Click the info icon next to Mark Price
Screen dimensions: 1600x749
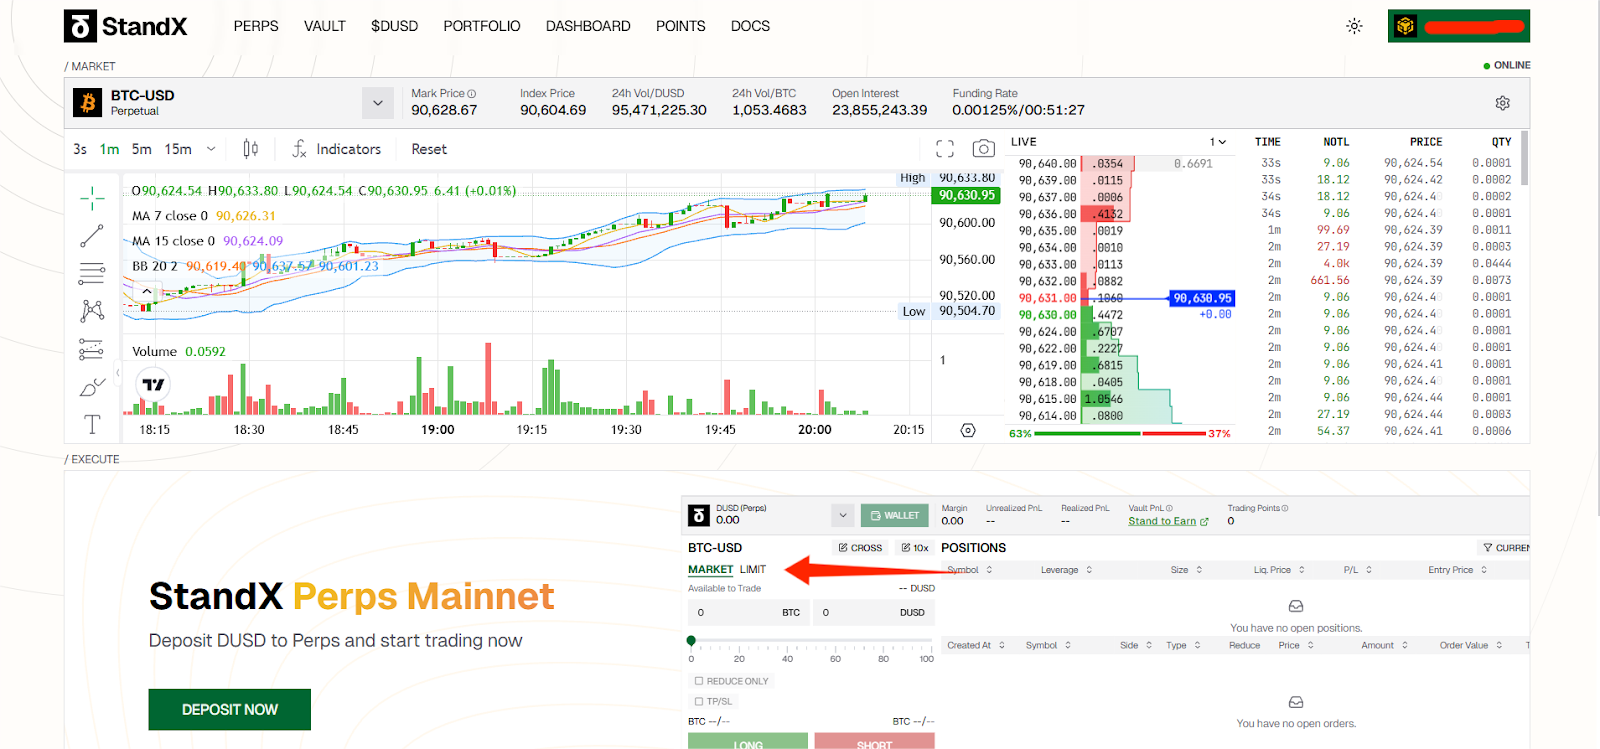coord(472,94)
